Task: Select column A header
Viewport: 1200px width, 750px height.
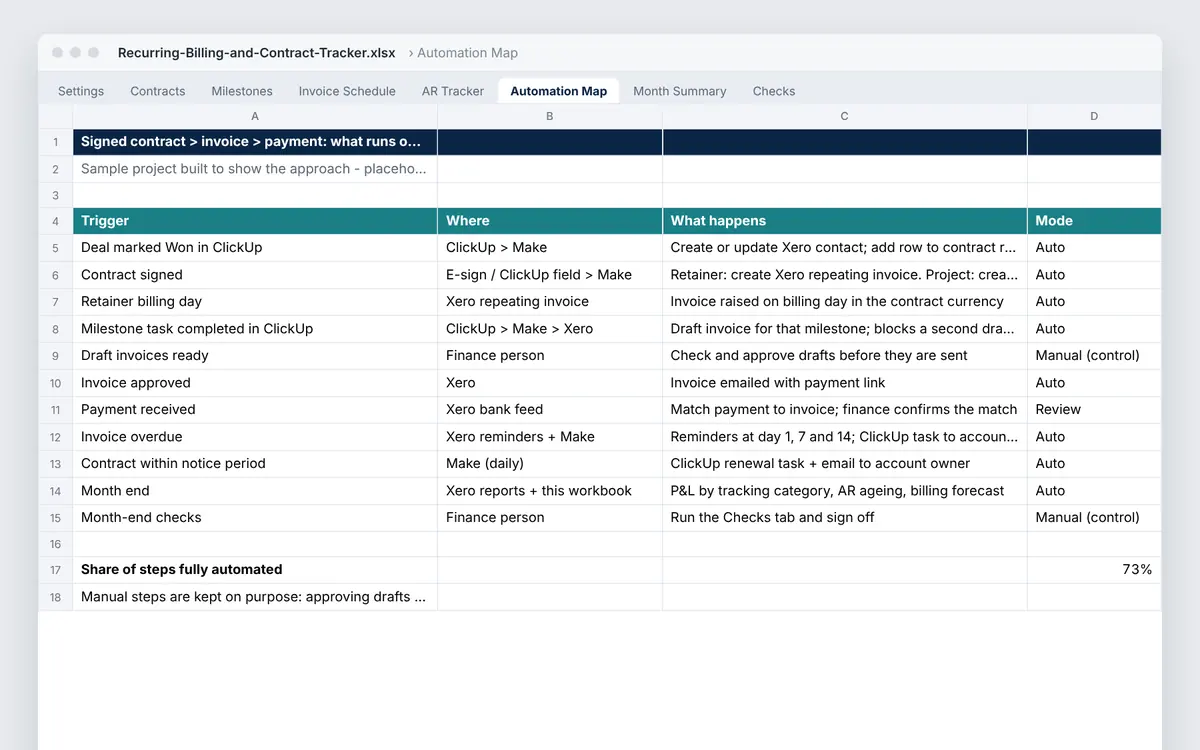Action: [x=255, y=116]
